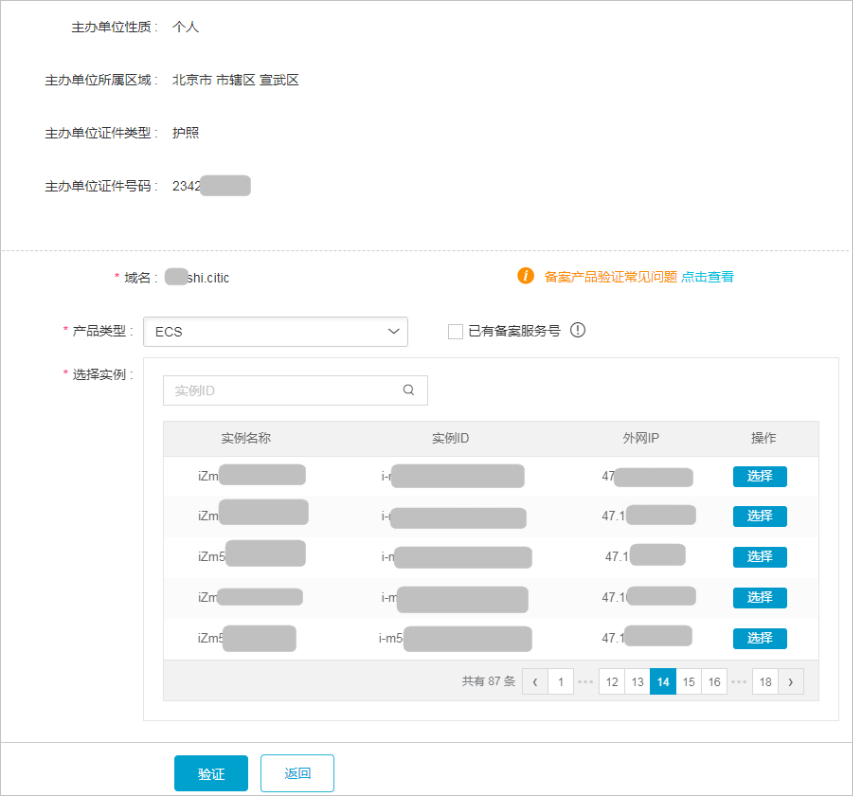Enable the 已有备案服务号 checkbox

pyautogui.click(x=456, y=331)
